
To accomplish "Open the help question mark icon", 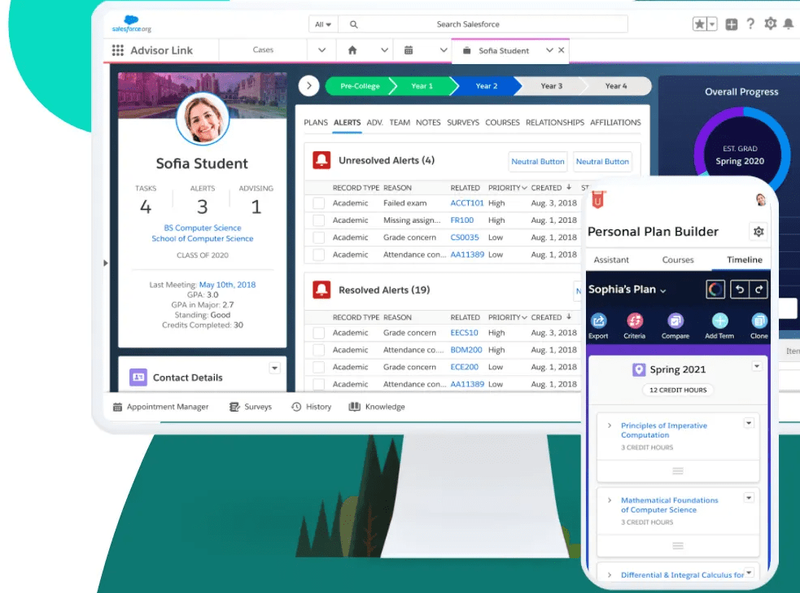I will tap(751, 23).
